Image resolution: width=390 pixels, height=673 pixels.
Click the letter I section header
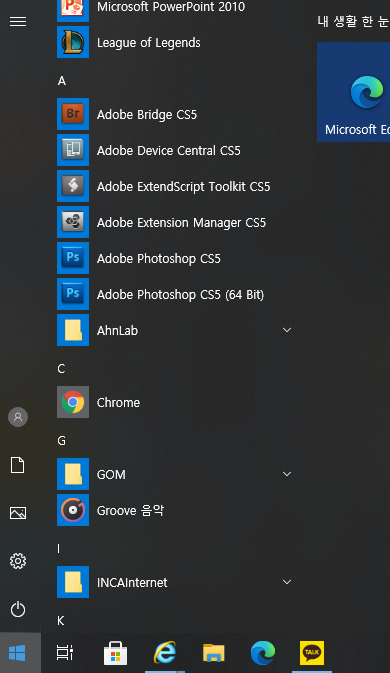coord(59,549)
